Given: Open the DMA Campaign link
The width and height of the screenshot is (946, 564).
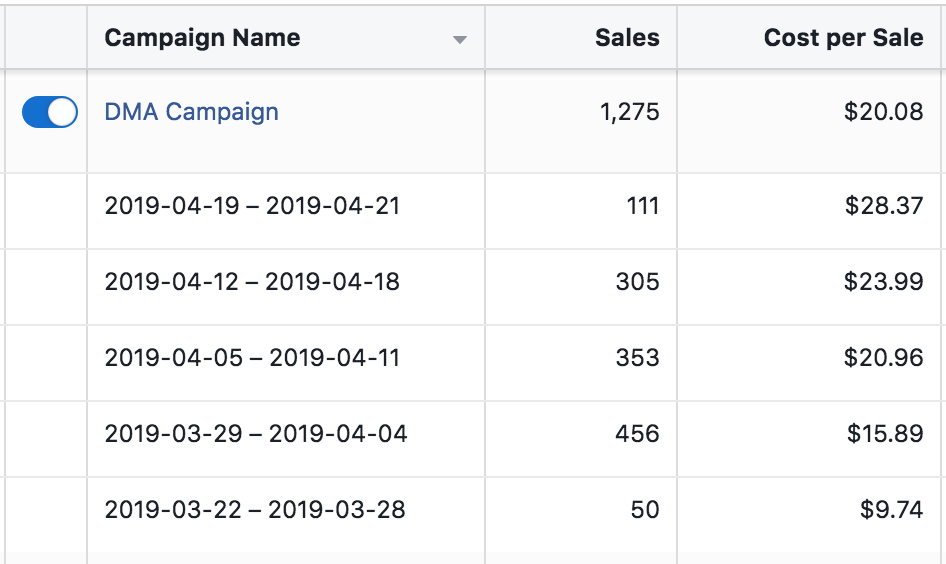Looking at the screenshot, I should [191, 112].
